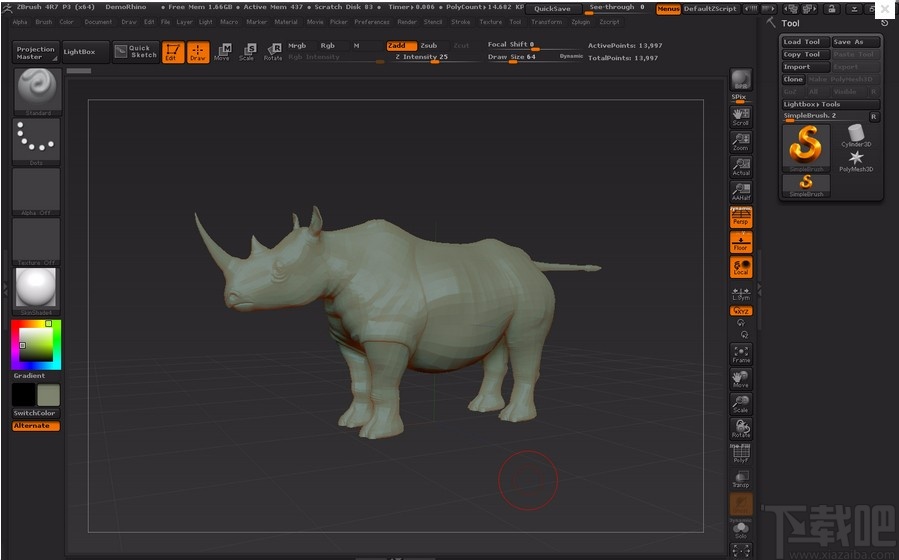Viewport: 899px width, 560px height.
Task: Click Copy Tool button
Action: coord(806,54)
